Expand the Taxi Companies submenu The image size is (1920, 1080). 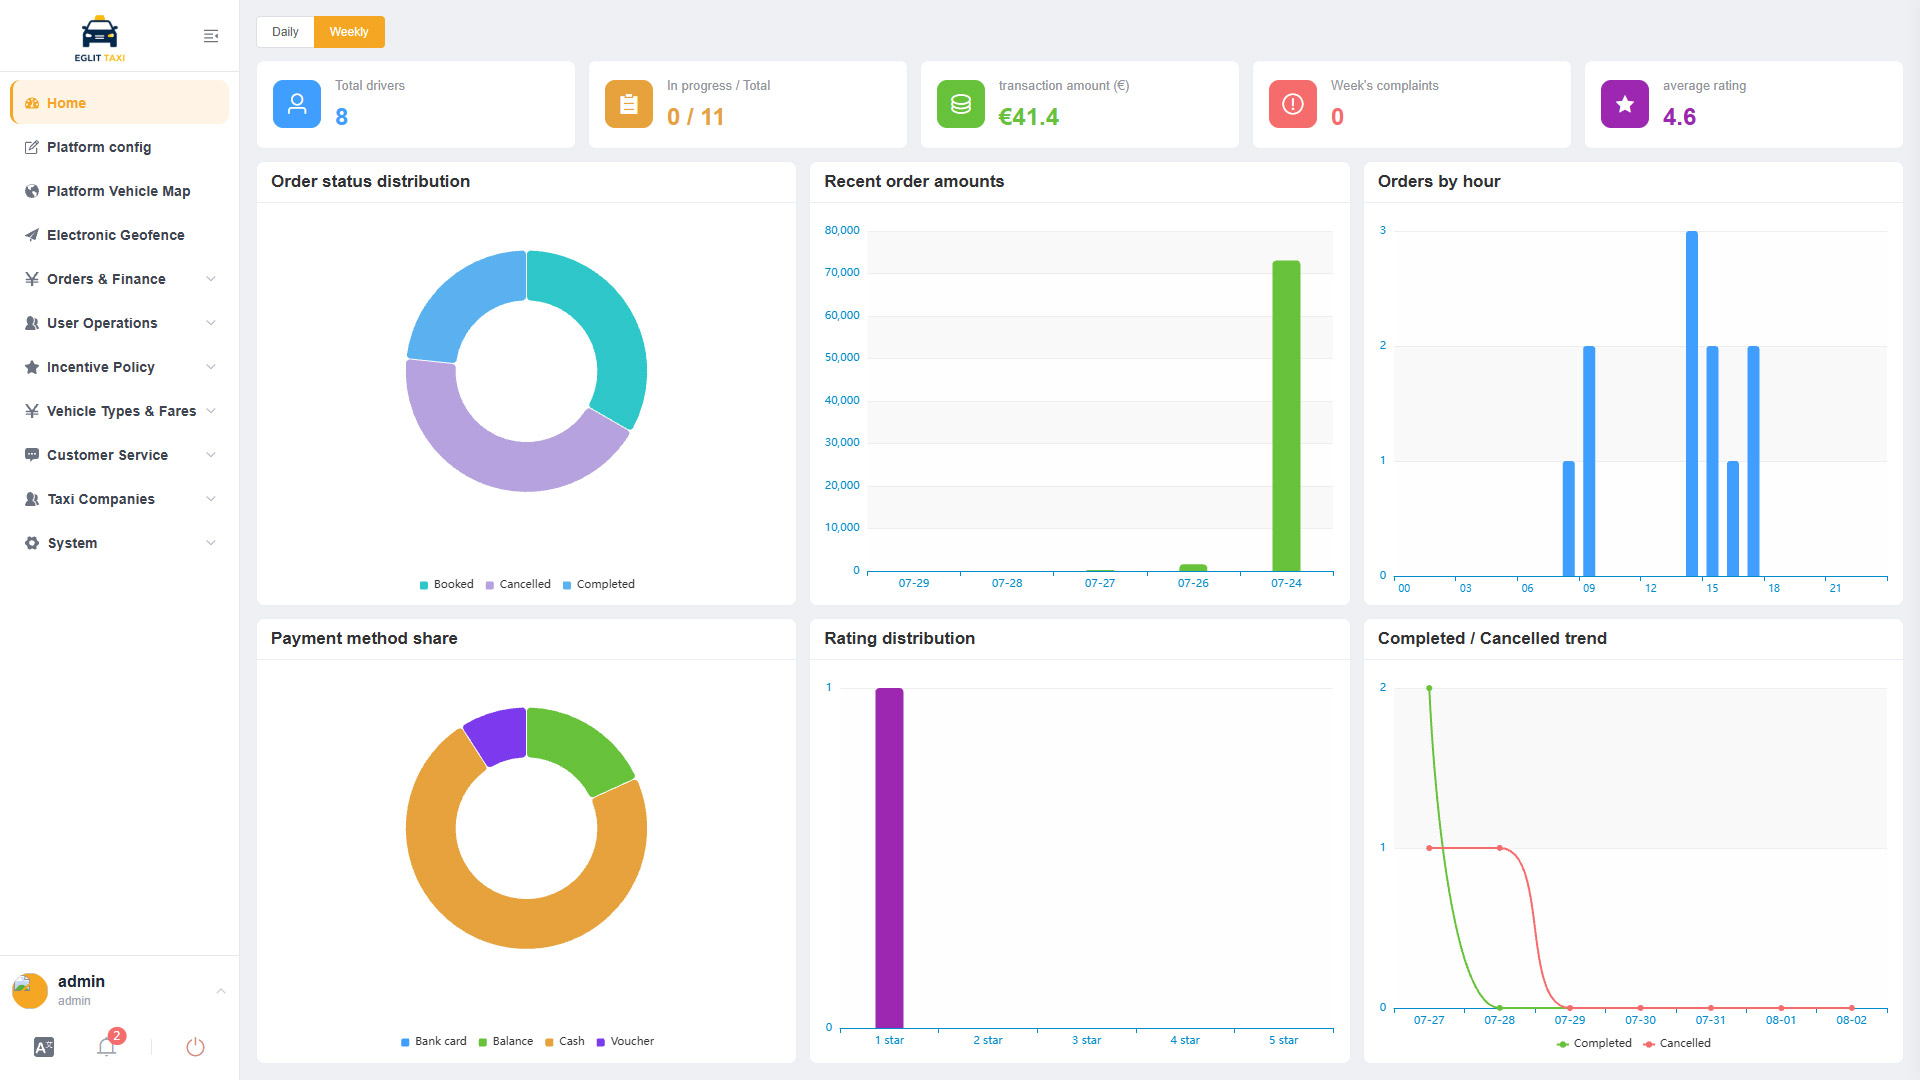pyautogui.click(x=120, y=499)
